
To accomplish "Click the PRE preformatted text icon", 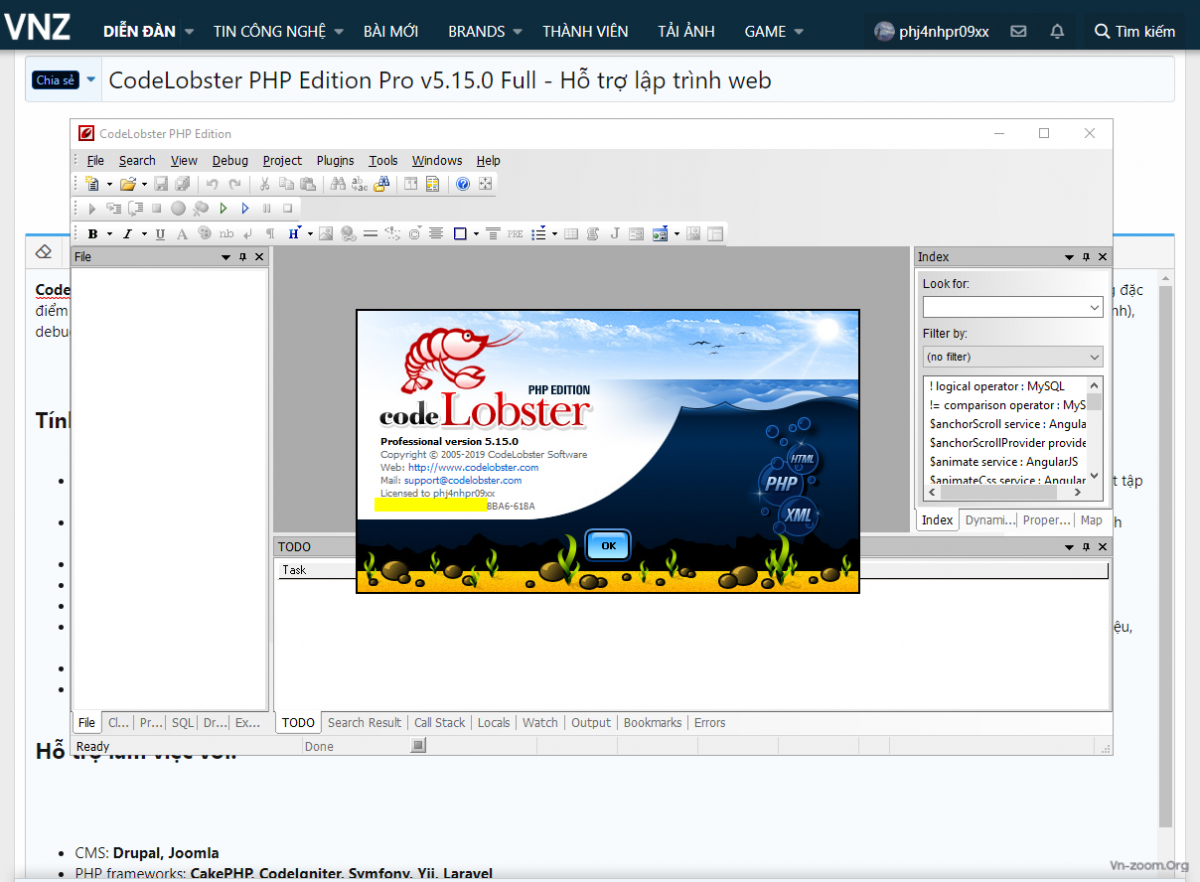I will [515, 234].
